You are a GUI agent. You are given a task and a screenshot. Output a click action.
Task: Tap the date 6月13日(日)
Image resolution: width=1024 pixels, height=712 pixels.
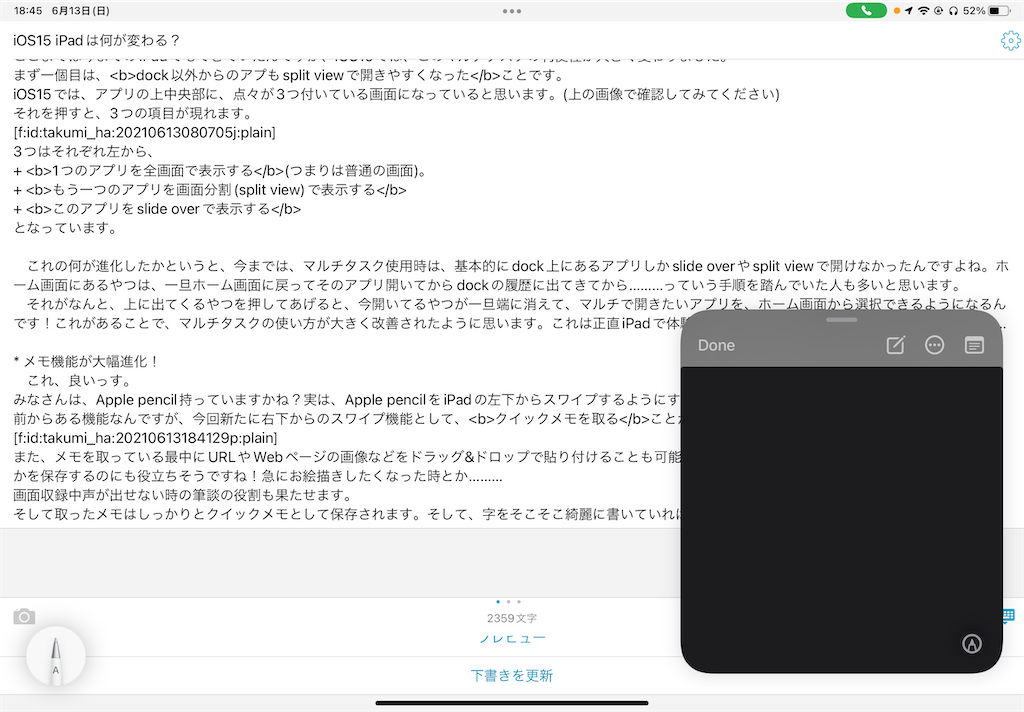click(80, 10)
